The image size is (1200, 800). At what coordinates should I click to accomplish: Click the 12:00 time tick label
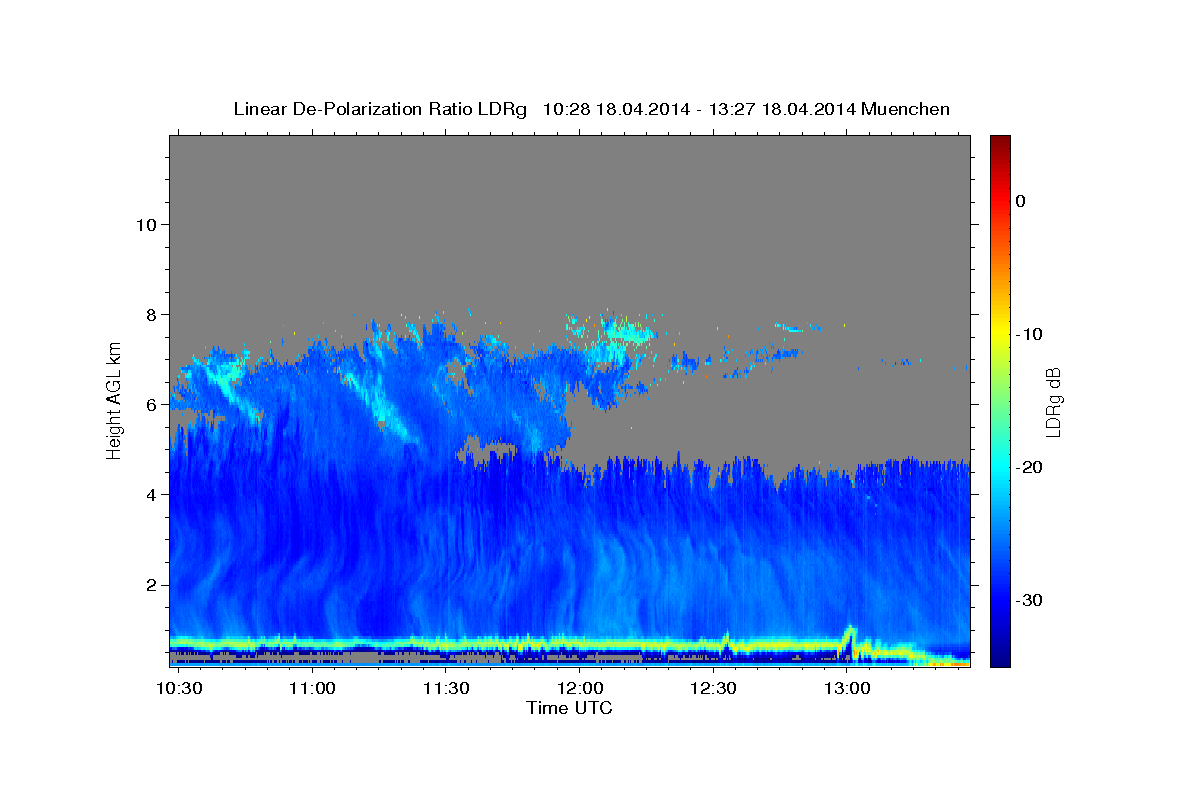pos(580,689)
